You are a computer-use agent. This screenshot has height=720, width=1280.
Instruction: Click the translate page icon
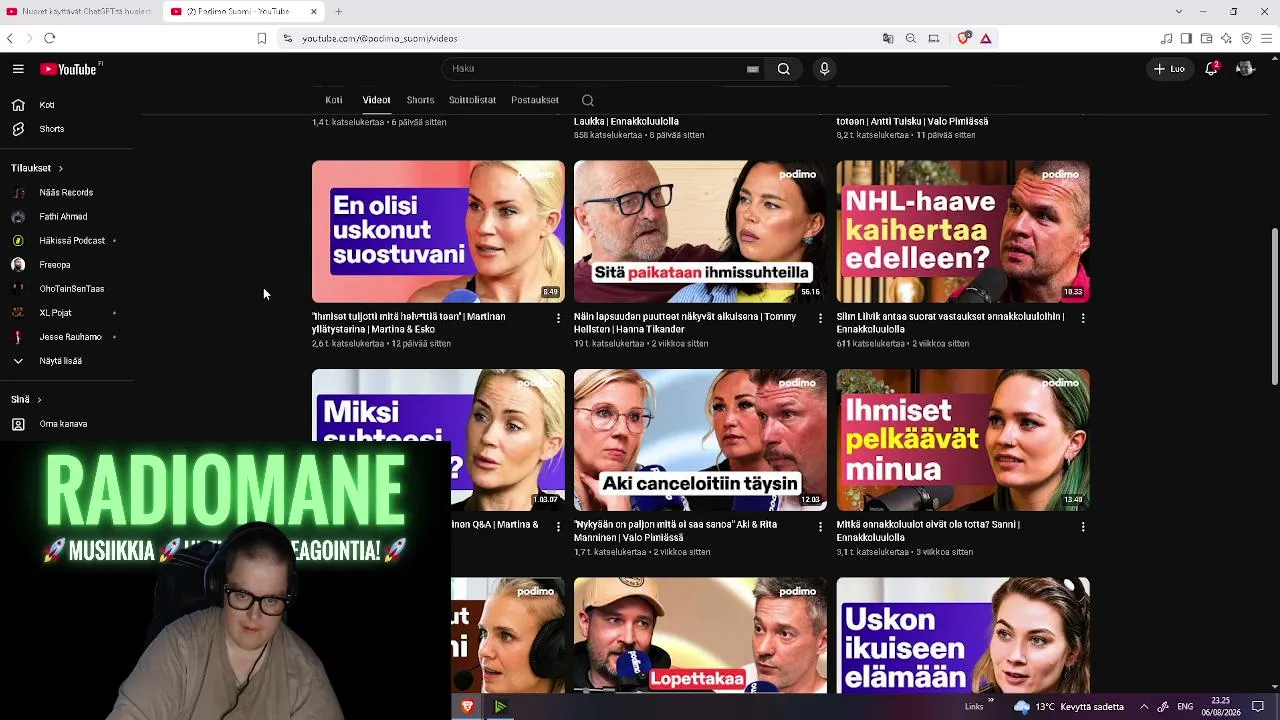888,38
